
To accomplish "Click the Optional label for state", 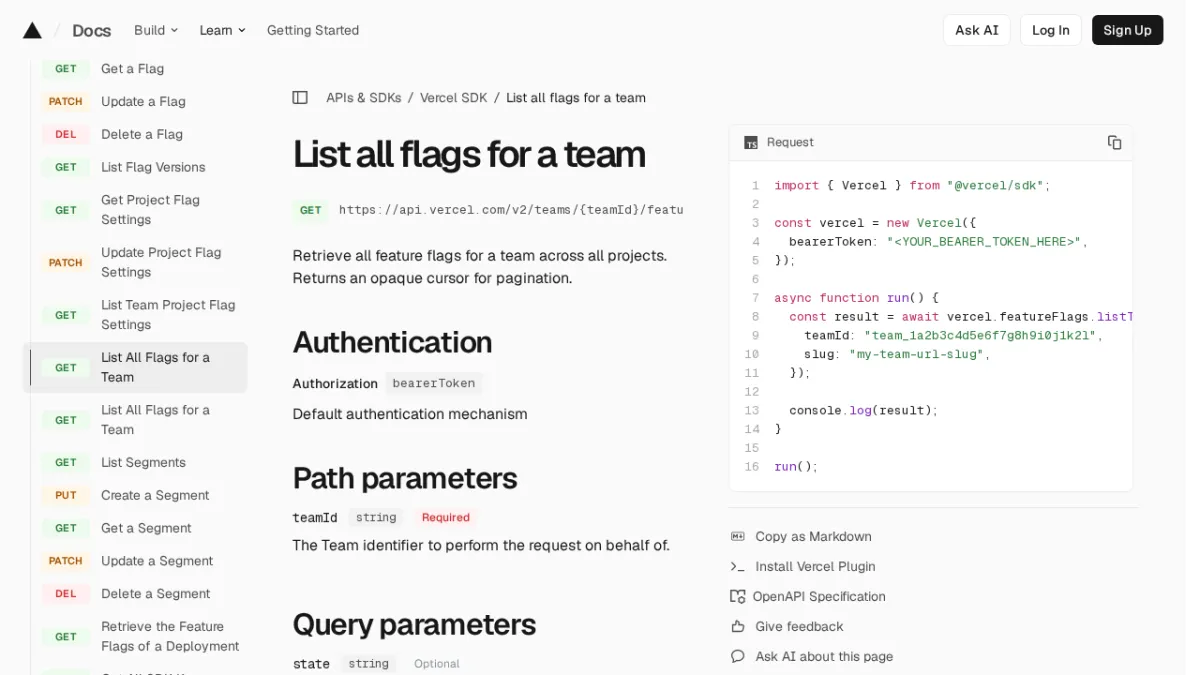I will 437,664.
